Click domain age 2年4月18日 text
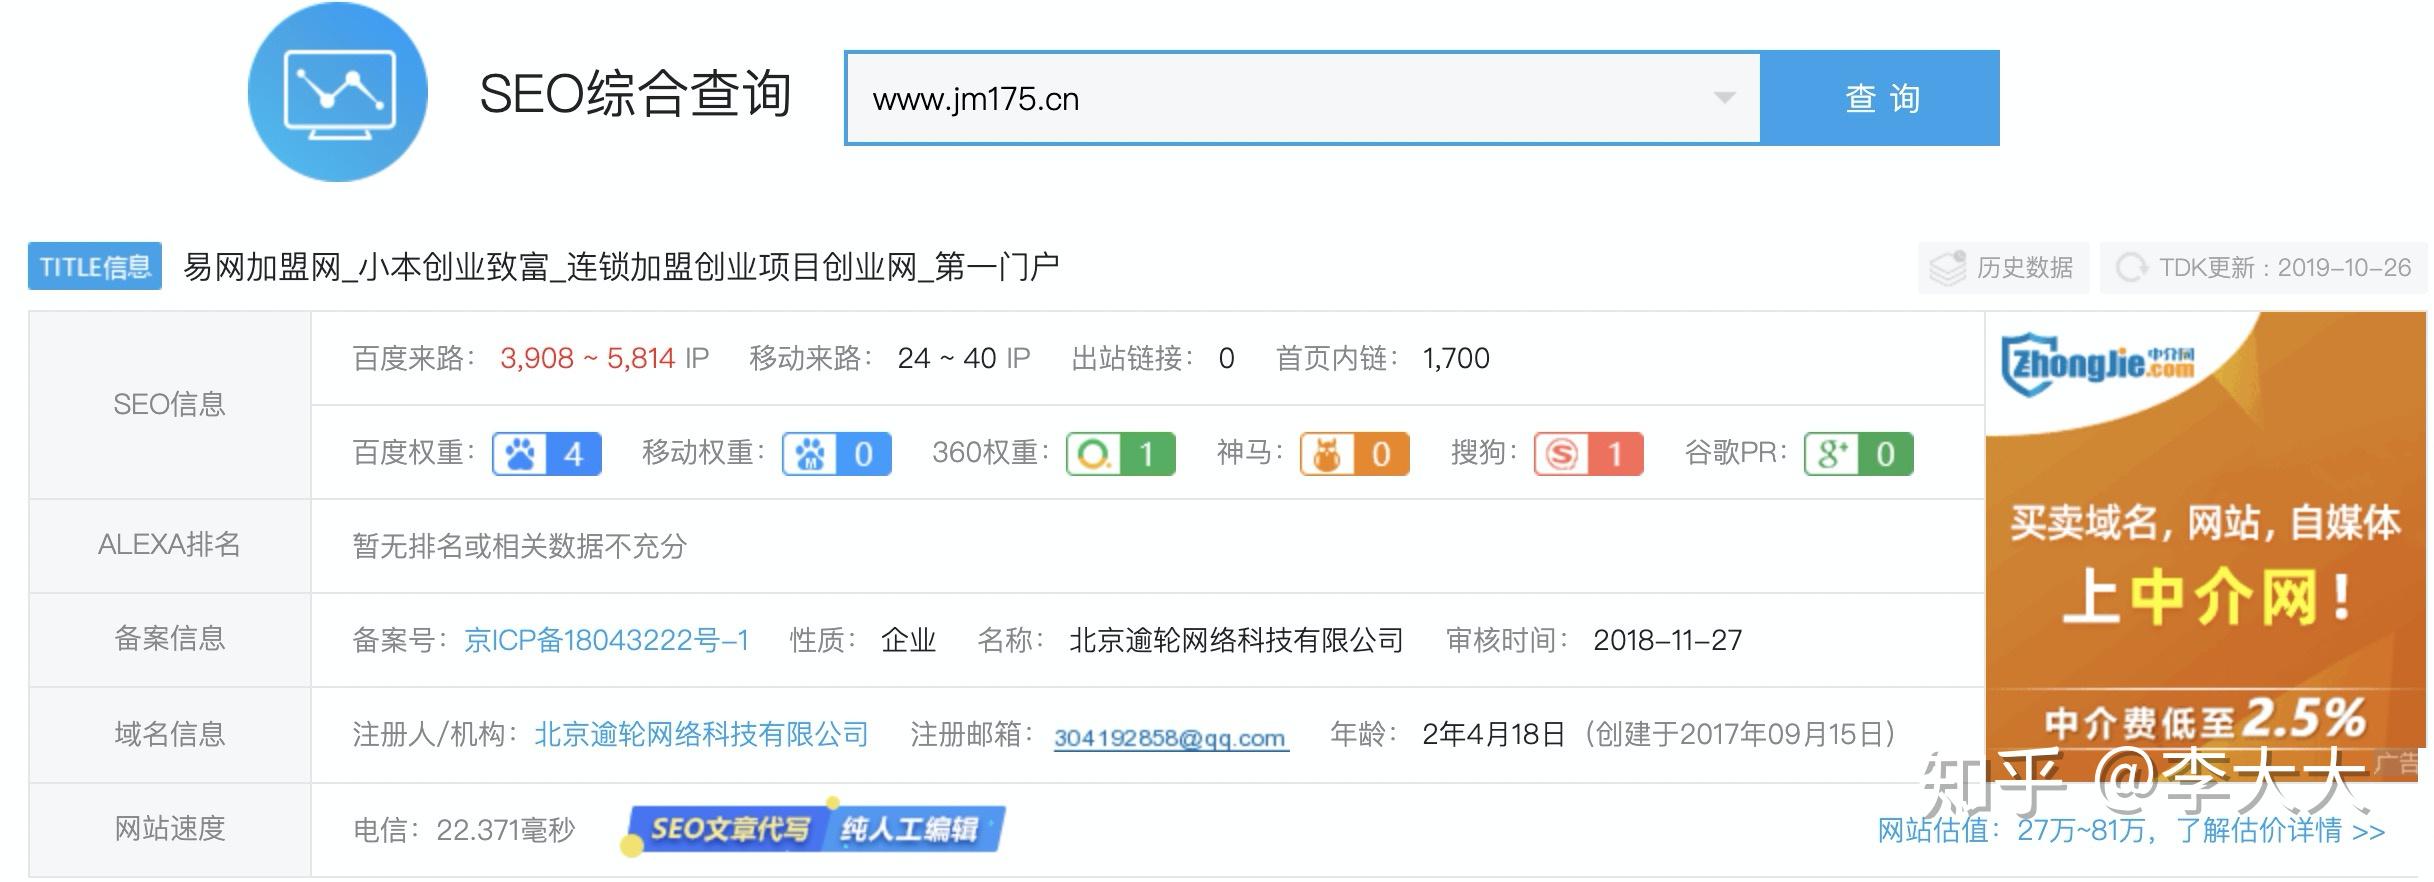The image size is (2434, 882). pyautogui.click(x=1493, y=735)
